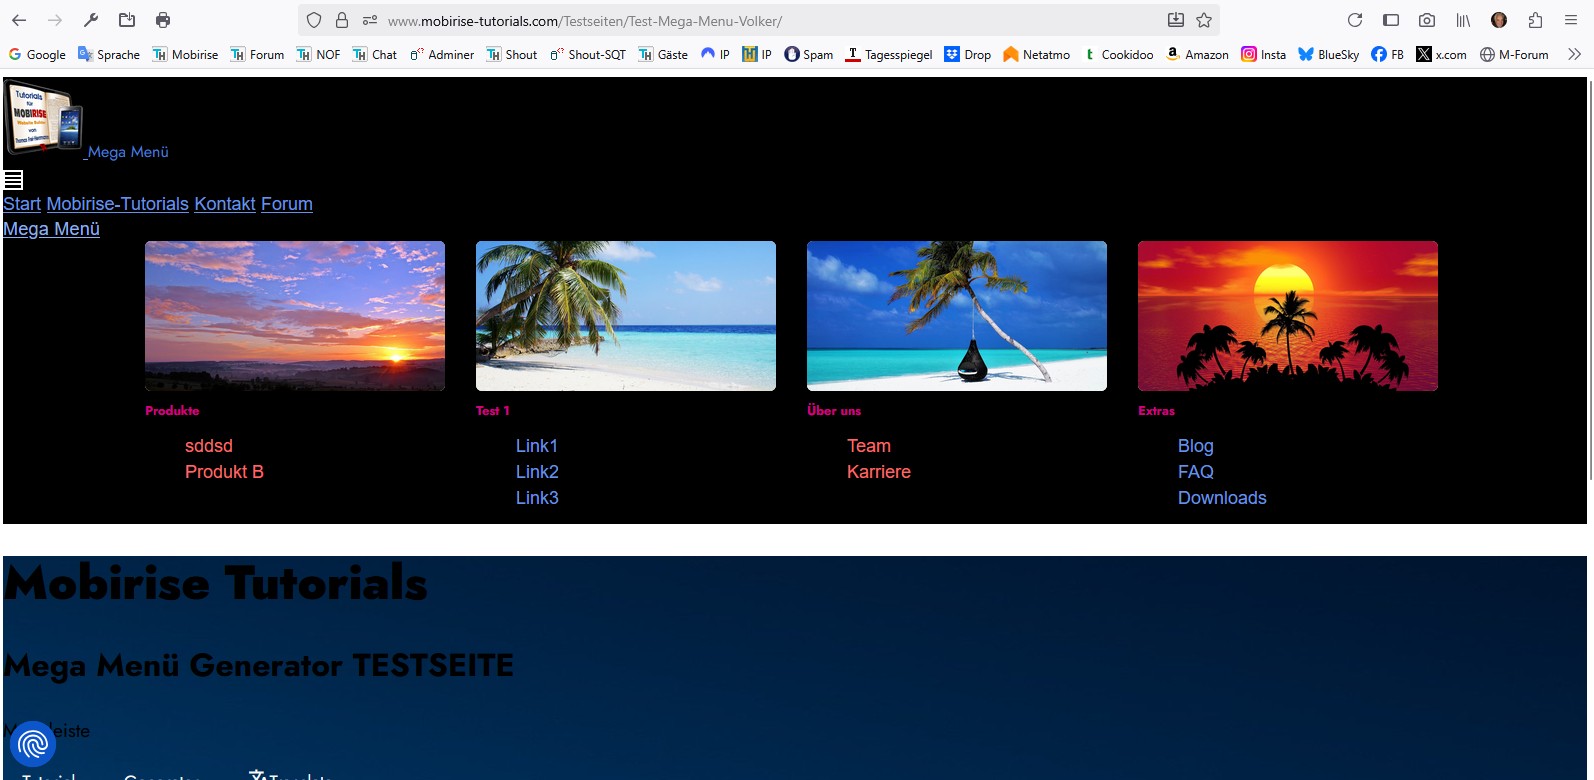Open the Forum link in the page navigation
This screenshot has width=1594, height=780.
[x=287, y=204]
